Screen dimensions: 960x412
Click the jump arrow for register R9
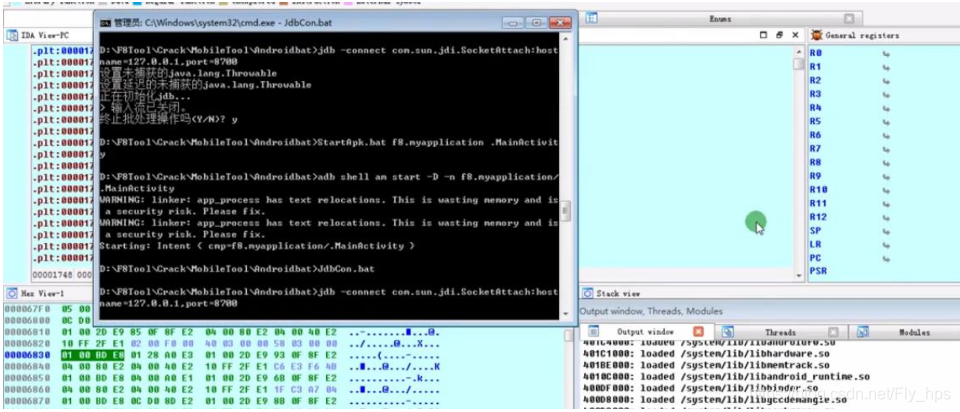pyautogui.click(x=885, y=176)
